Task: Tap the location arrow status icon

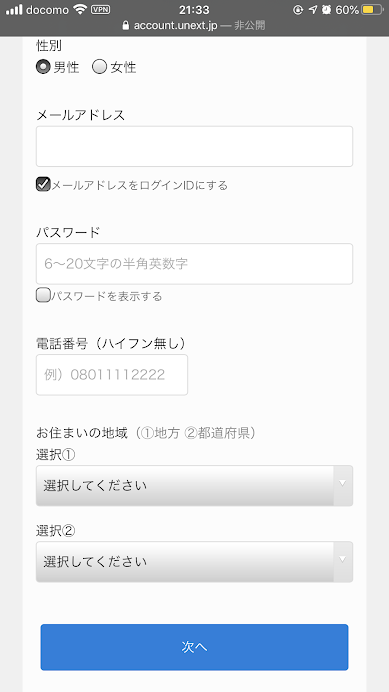Action: click(313, 9)
